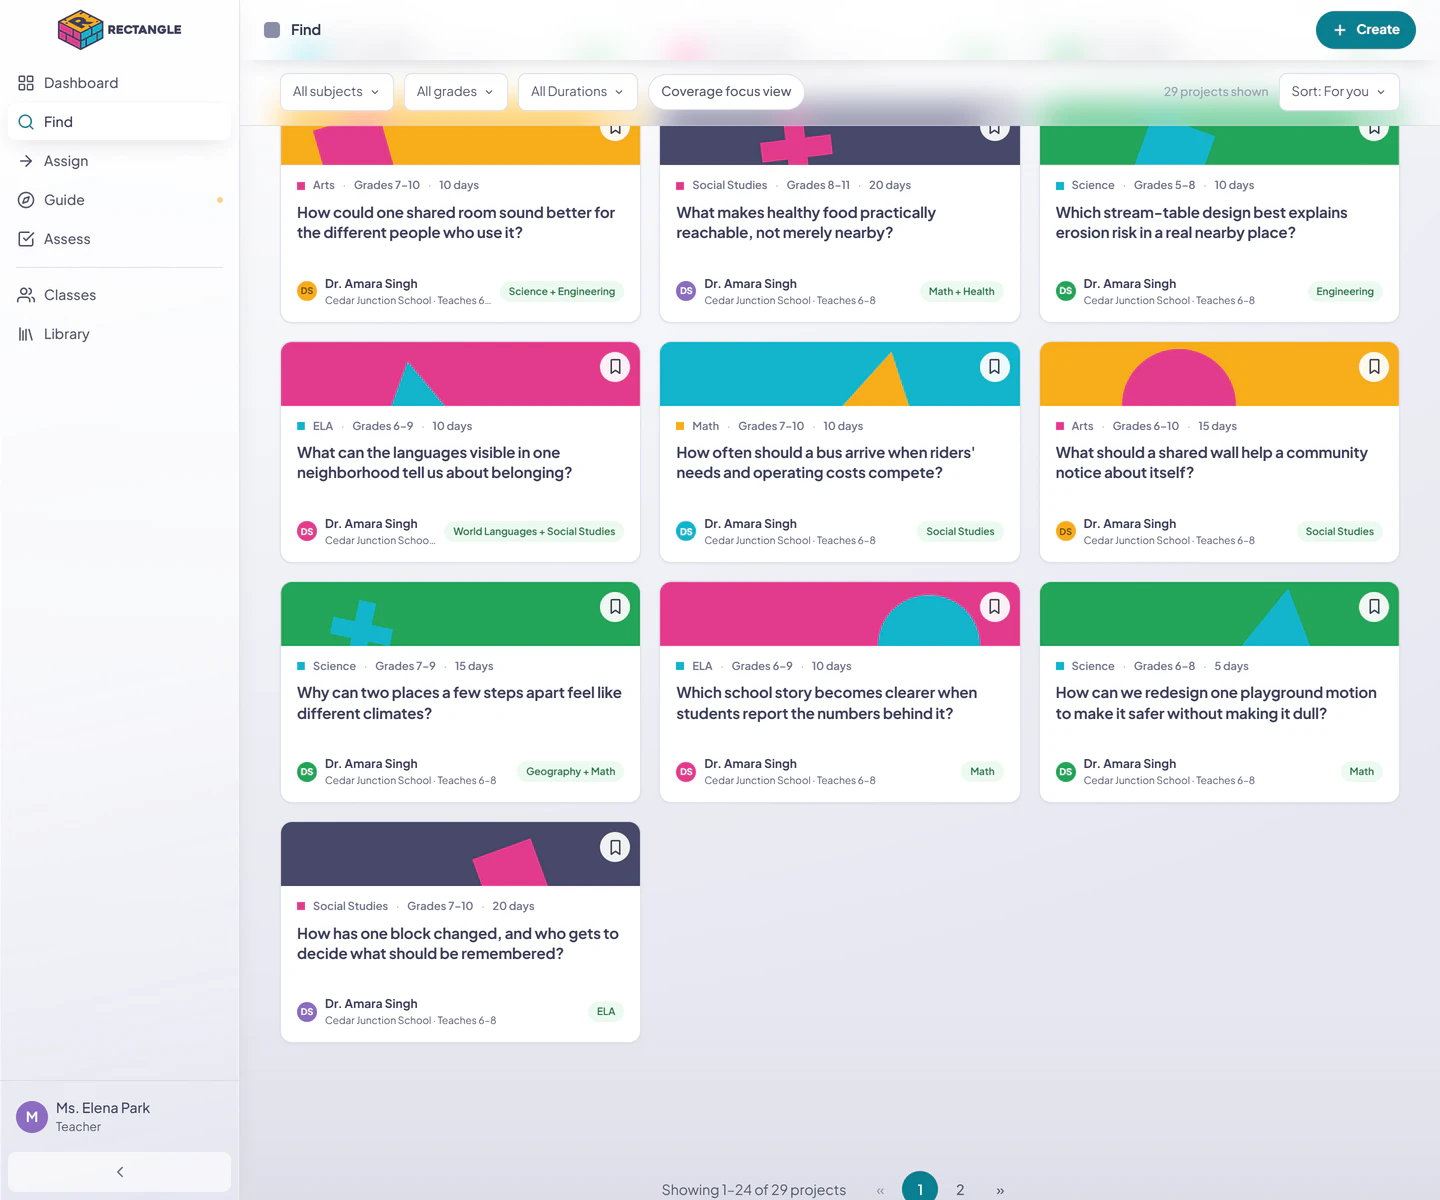
Task: Click the Assess checkmark icon
Action: (x=26, y=239)
